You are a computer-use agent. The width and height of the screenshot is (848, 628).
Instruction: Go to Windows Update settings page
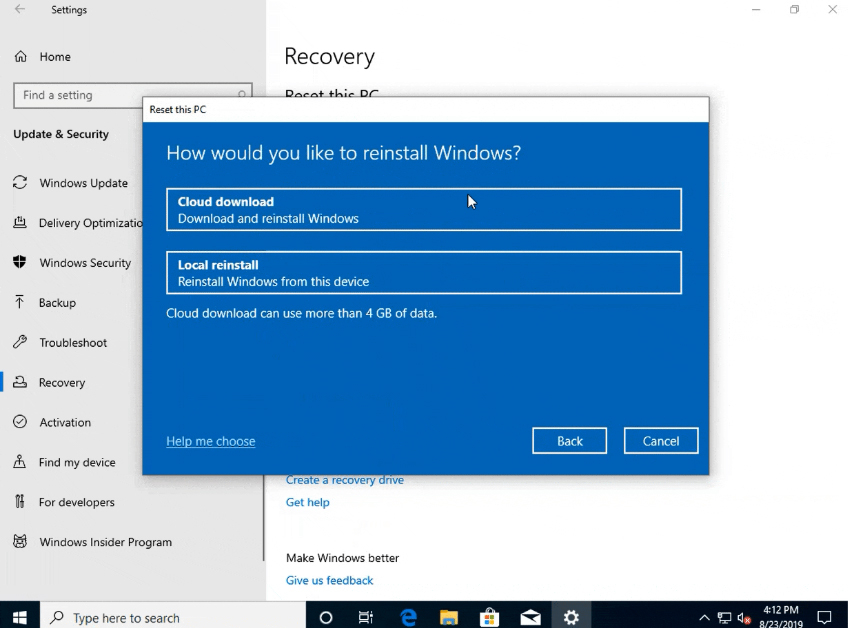pyautogui.click(x=83, y=183)
